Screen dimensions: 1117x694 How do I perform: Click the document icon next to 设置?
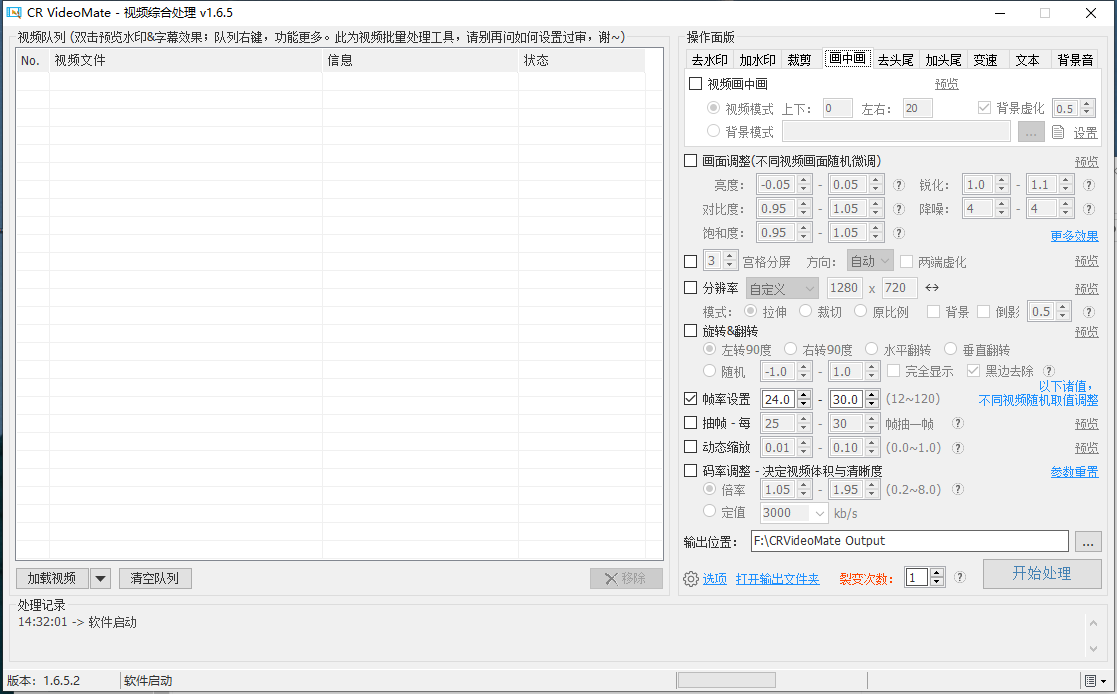tap(1058, 132)
